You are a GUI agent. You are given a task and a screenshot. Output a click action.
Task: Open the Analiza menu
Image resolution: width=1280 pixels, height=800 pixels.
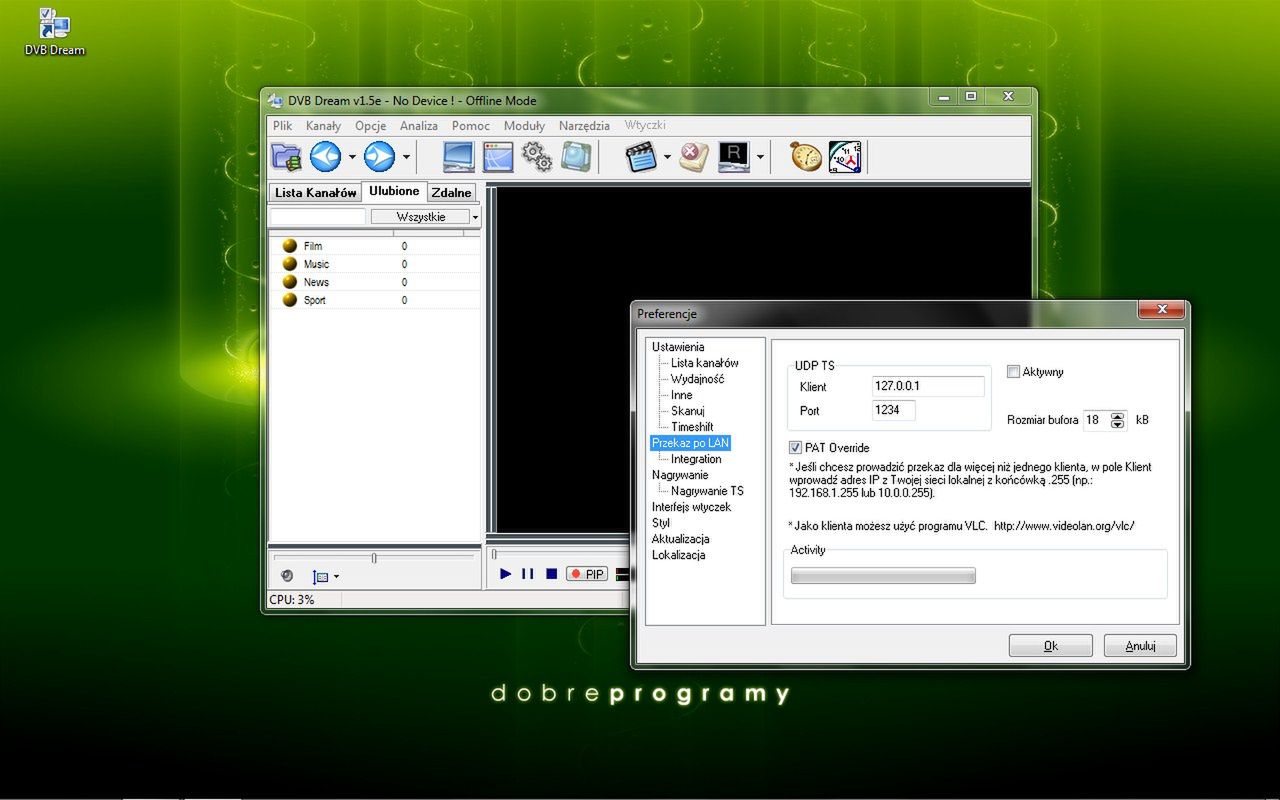click(x=419, y=126)
